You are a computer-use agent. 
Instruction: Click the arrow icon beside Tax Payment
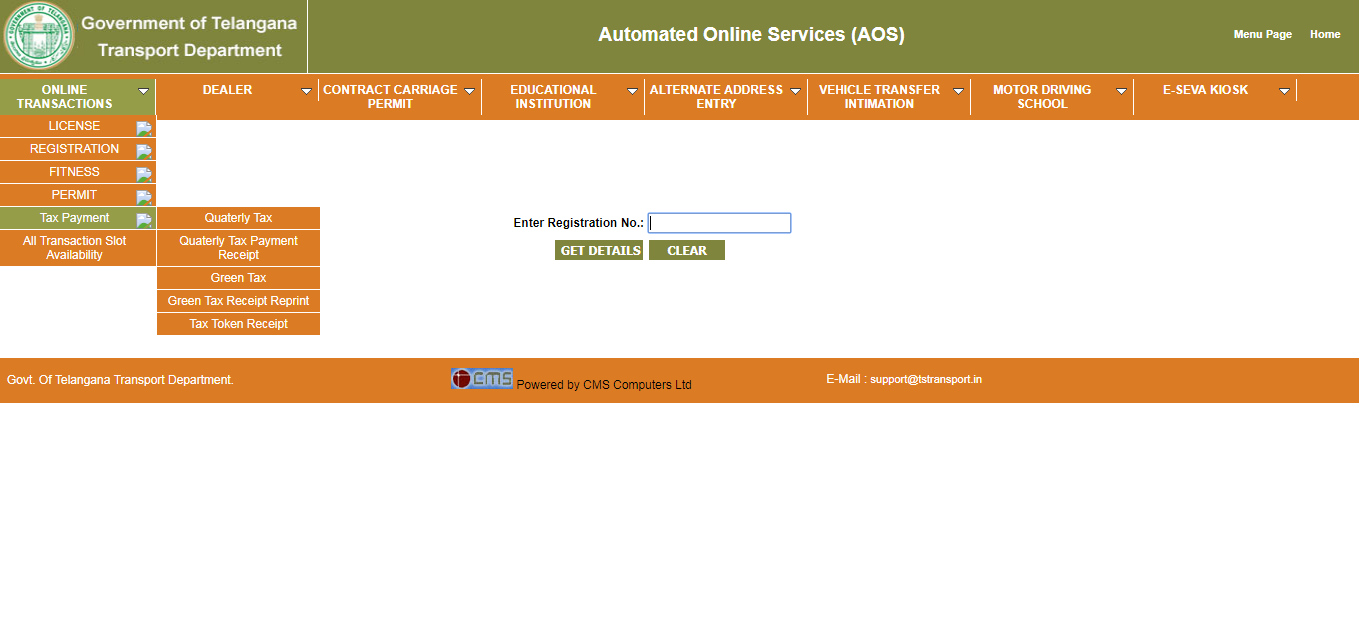pos(144,220)
